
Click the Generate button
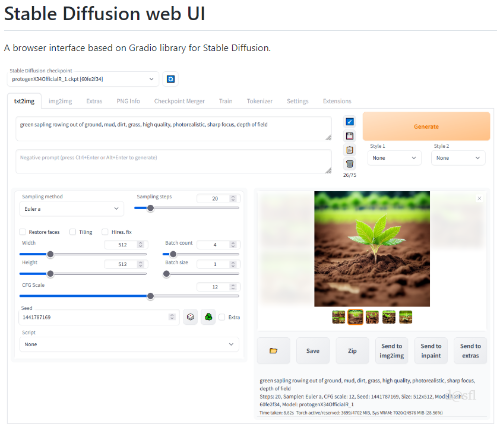click(x=426, y=126)
